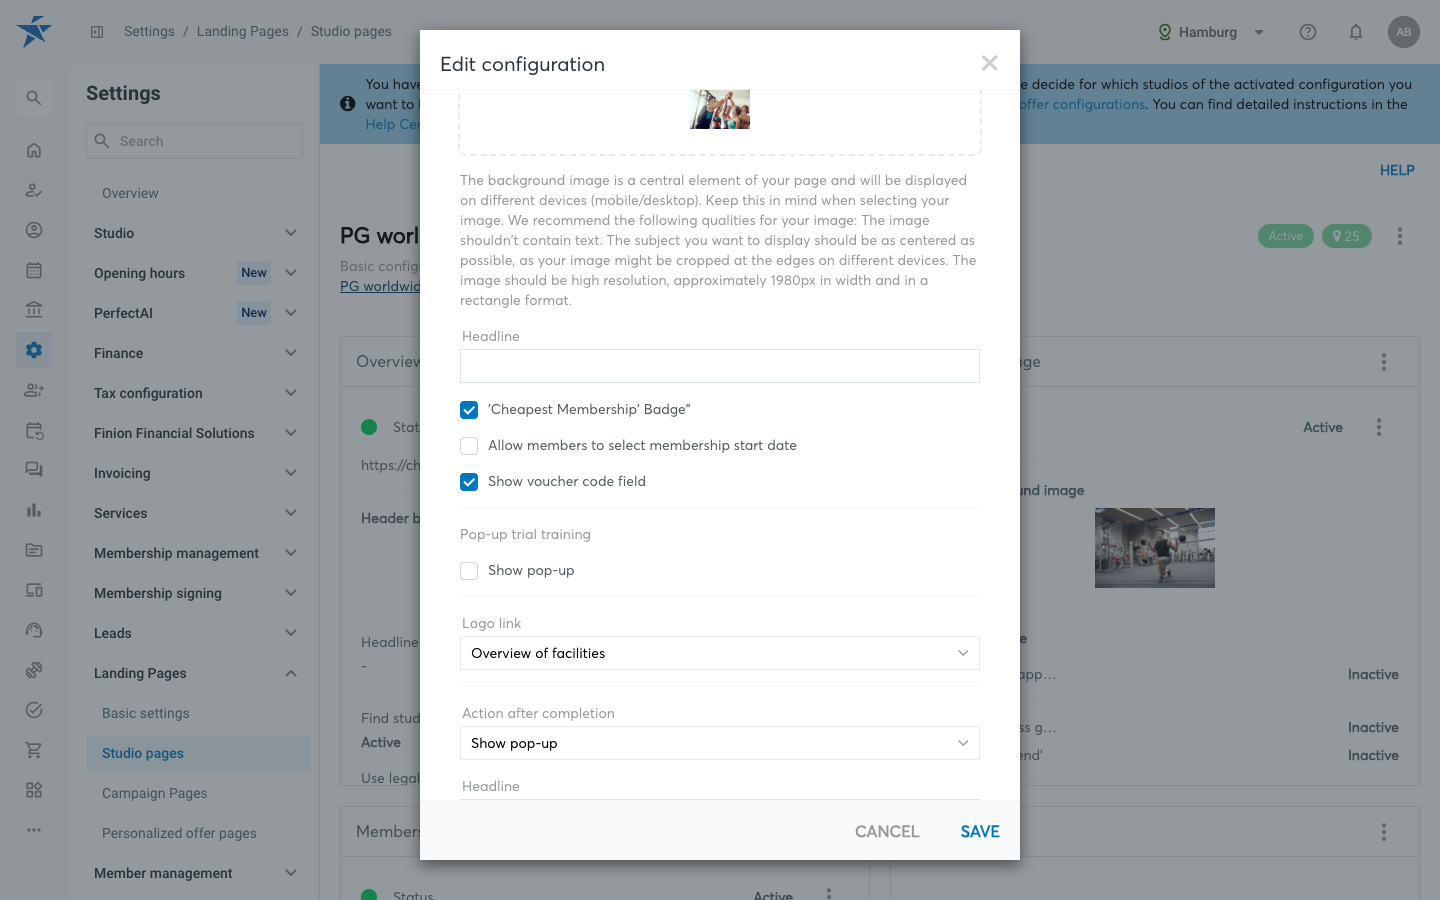Open member check-in icon in left rail
The height and width of the screenshot is (900, 1440).
(34, 190)
